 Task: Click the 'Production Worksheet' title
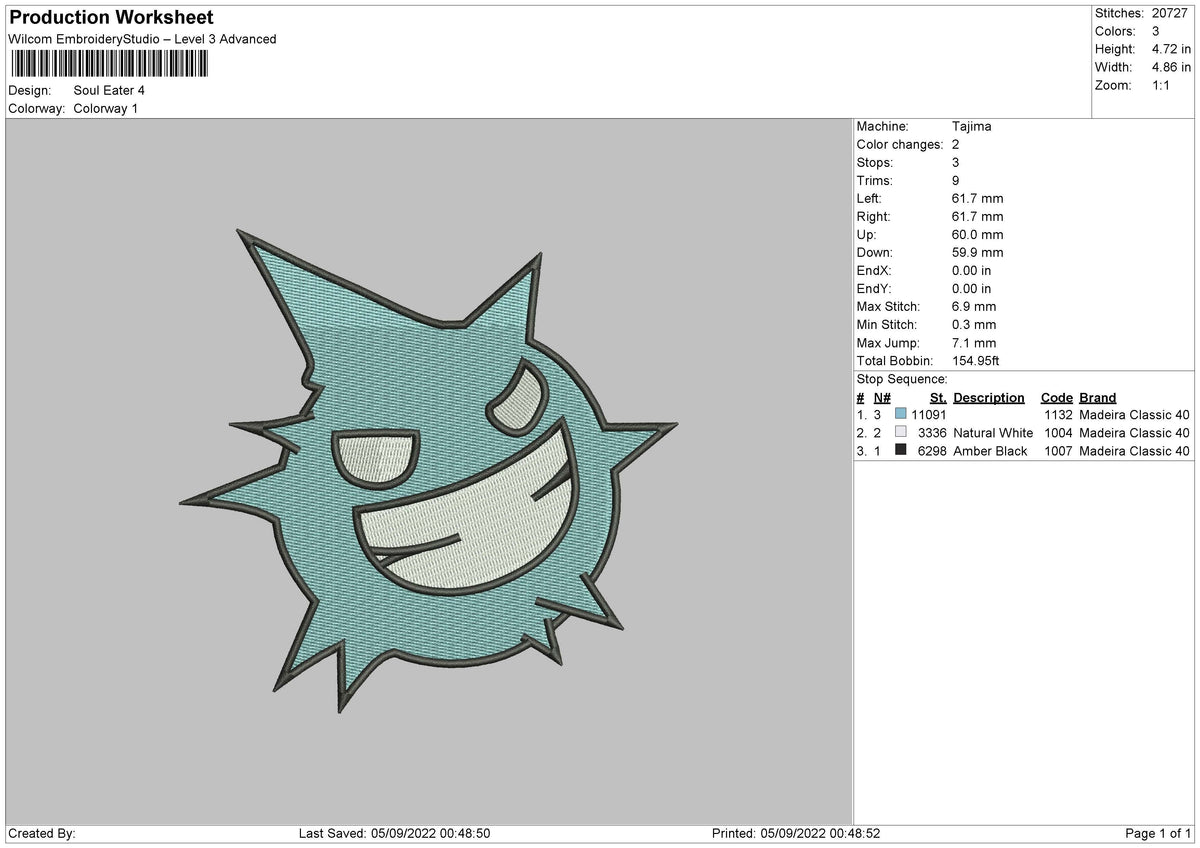click(111, 18)
